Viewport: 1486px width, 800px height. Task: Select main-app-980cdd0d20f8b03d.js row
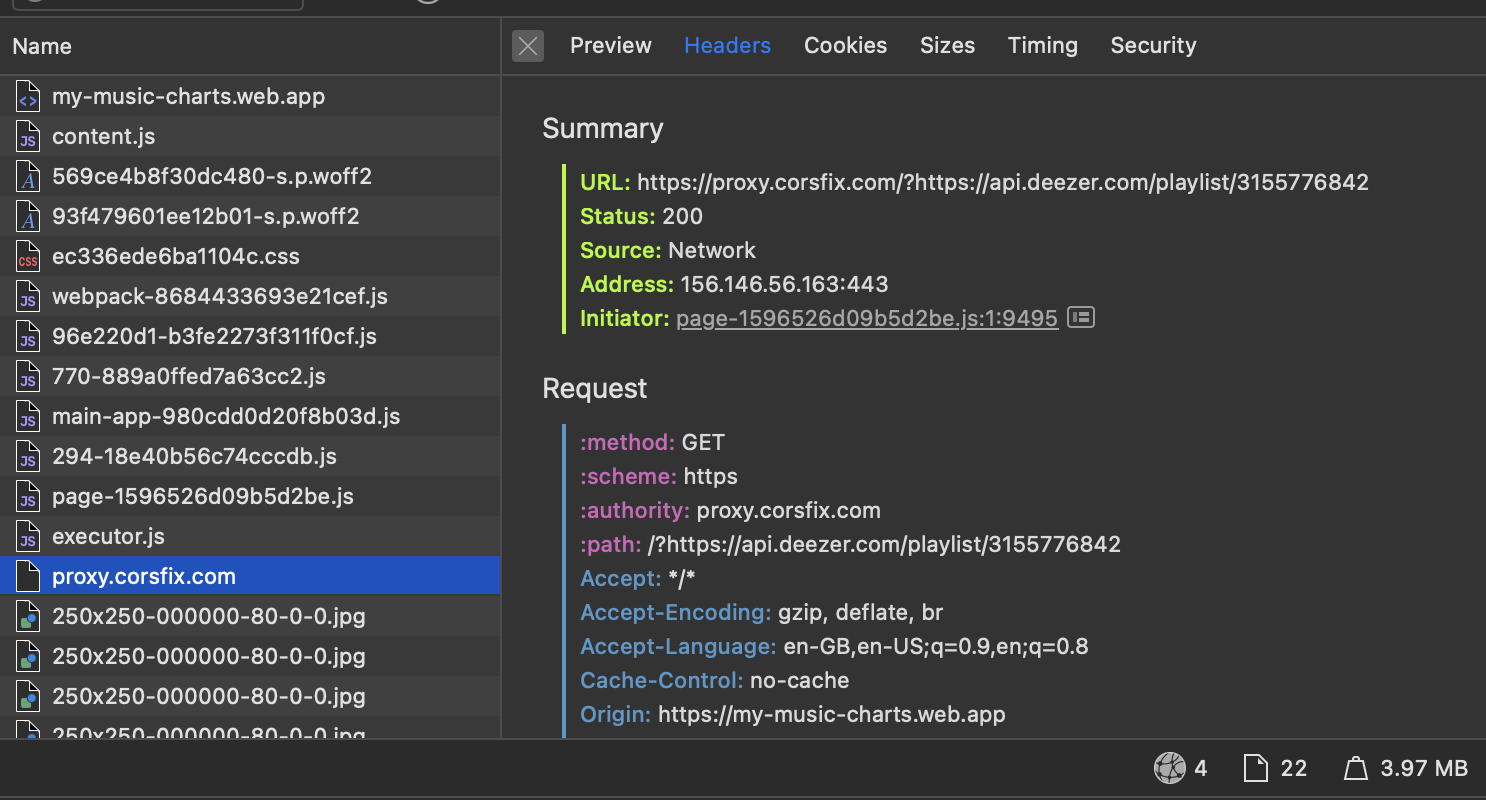[250, 417]
